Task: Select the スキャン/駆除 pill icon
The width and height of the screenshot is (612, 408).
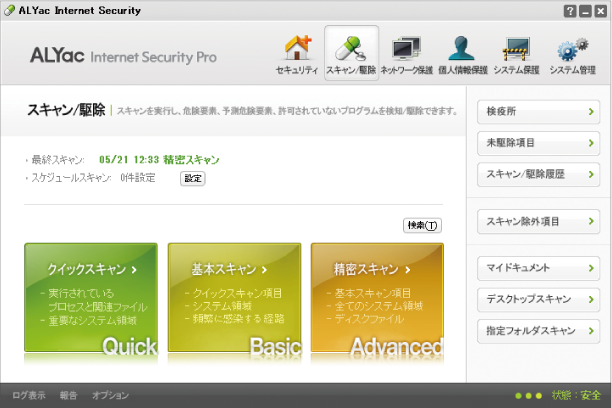Action: (x=351, y=53)
